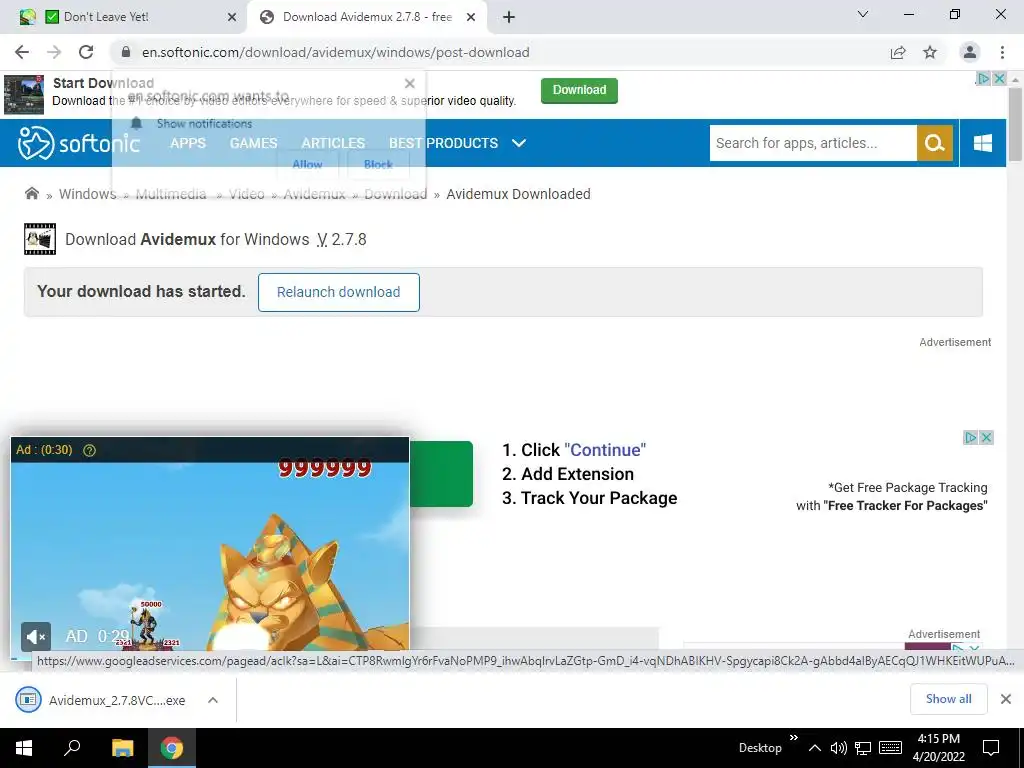
Task: View site info via the padlock icon
Action: (x=126, y=52)
